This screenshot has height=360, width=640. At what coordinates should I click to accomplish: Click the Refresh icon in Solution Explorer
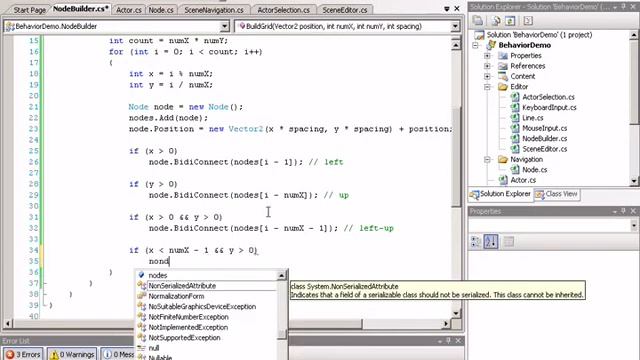pos(510,20)
